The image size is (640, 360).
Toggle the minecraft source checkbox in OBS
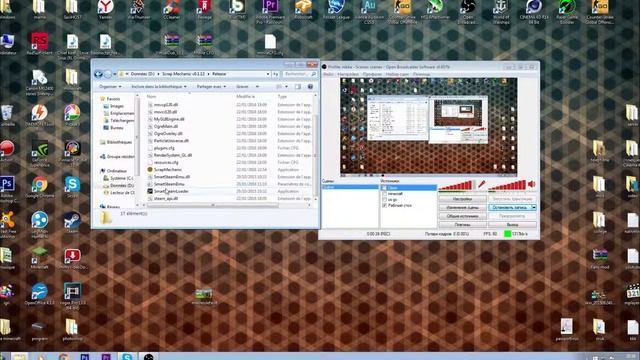(384, 194)
